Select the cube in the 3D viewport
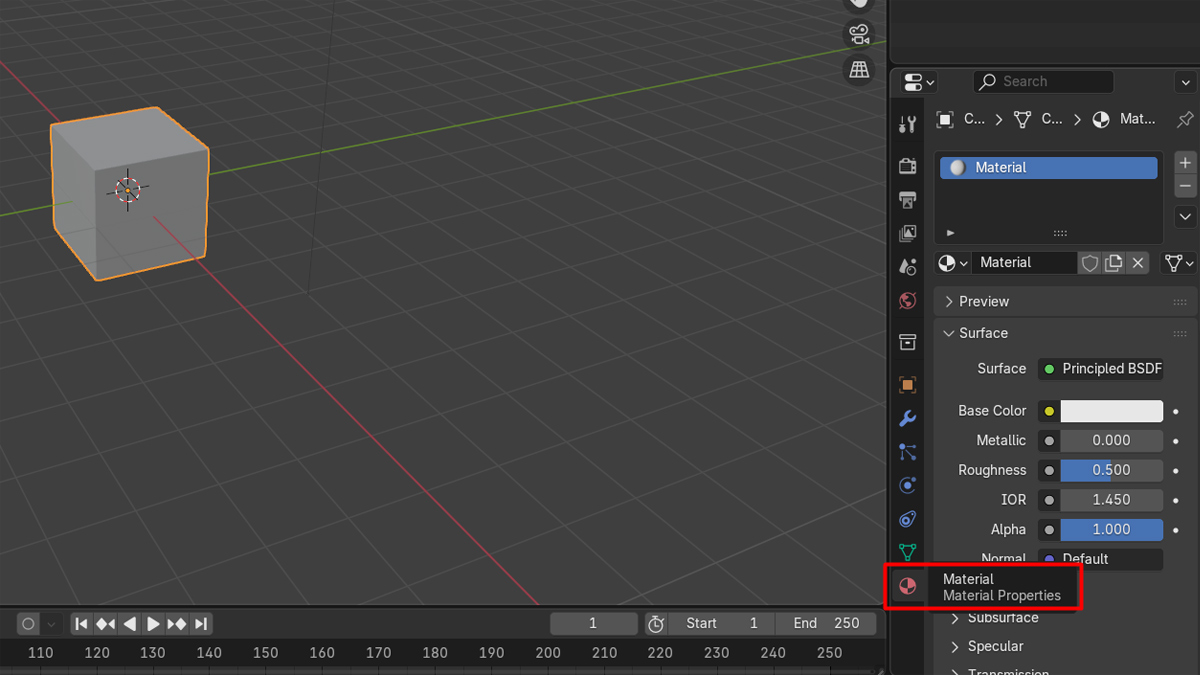Viewport: 1200px width, 675px height. tap(130, 192)
